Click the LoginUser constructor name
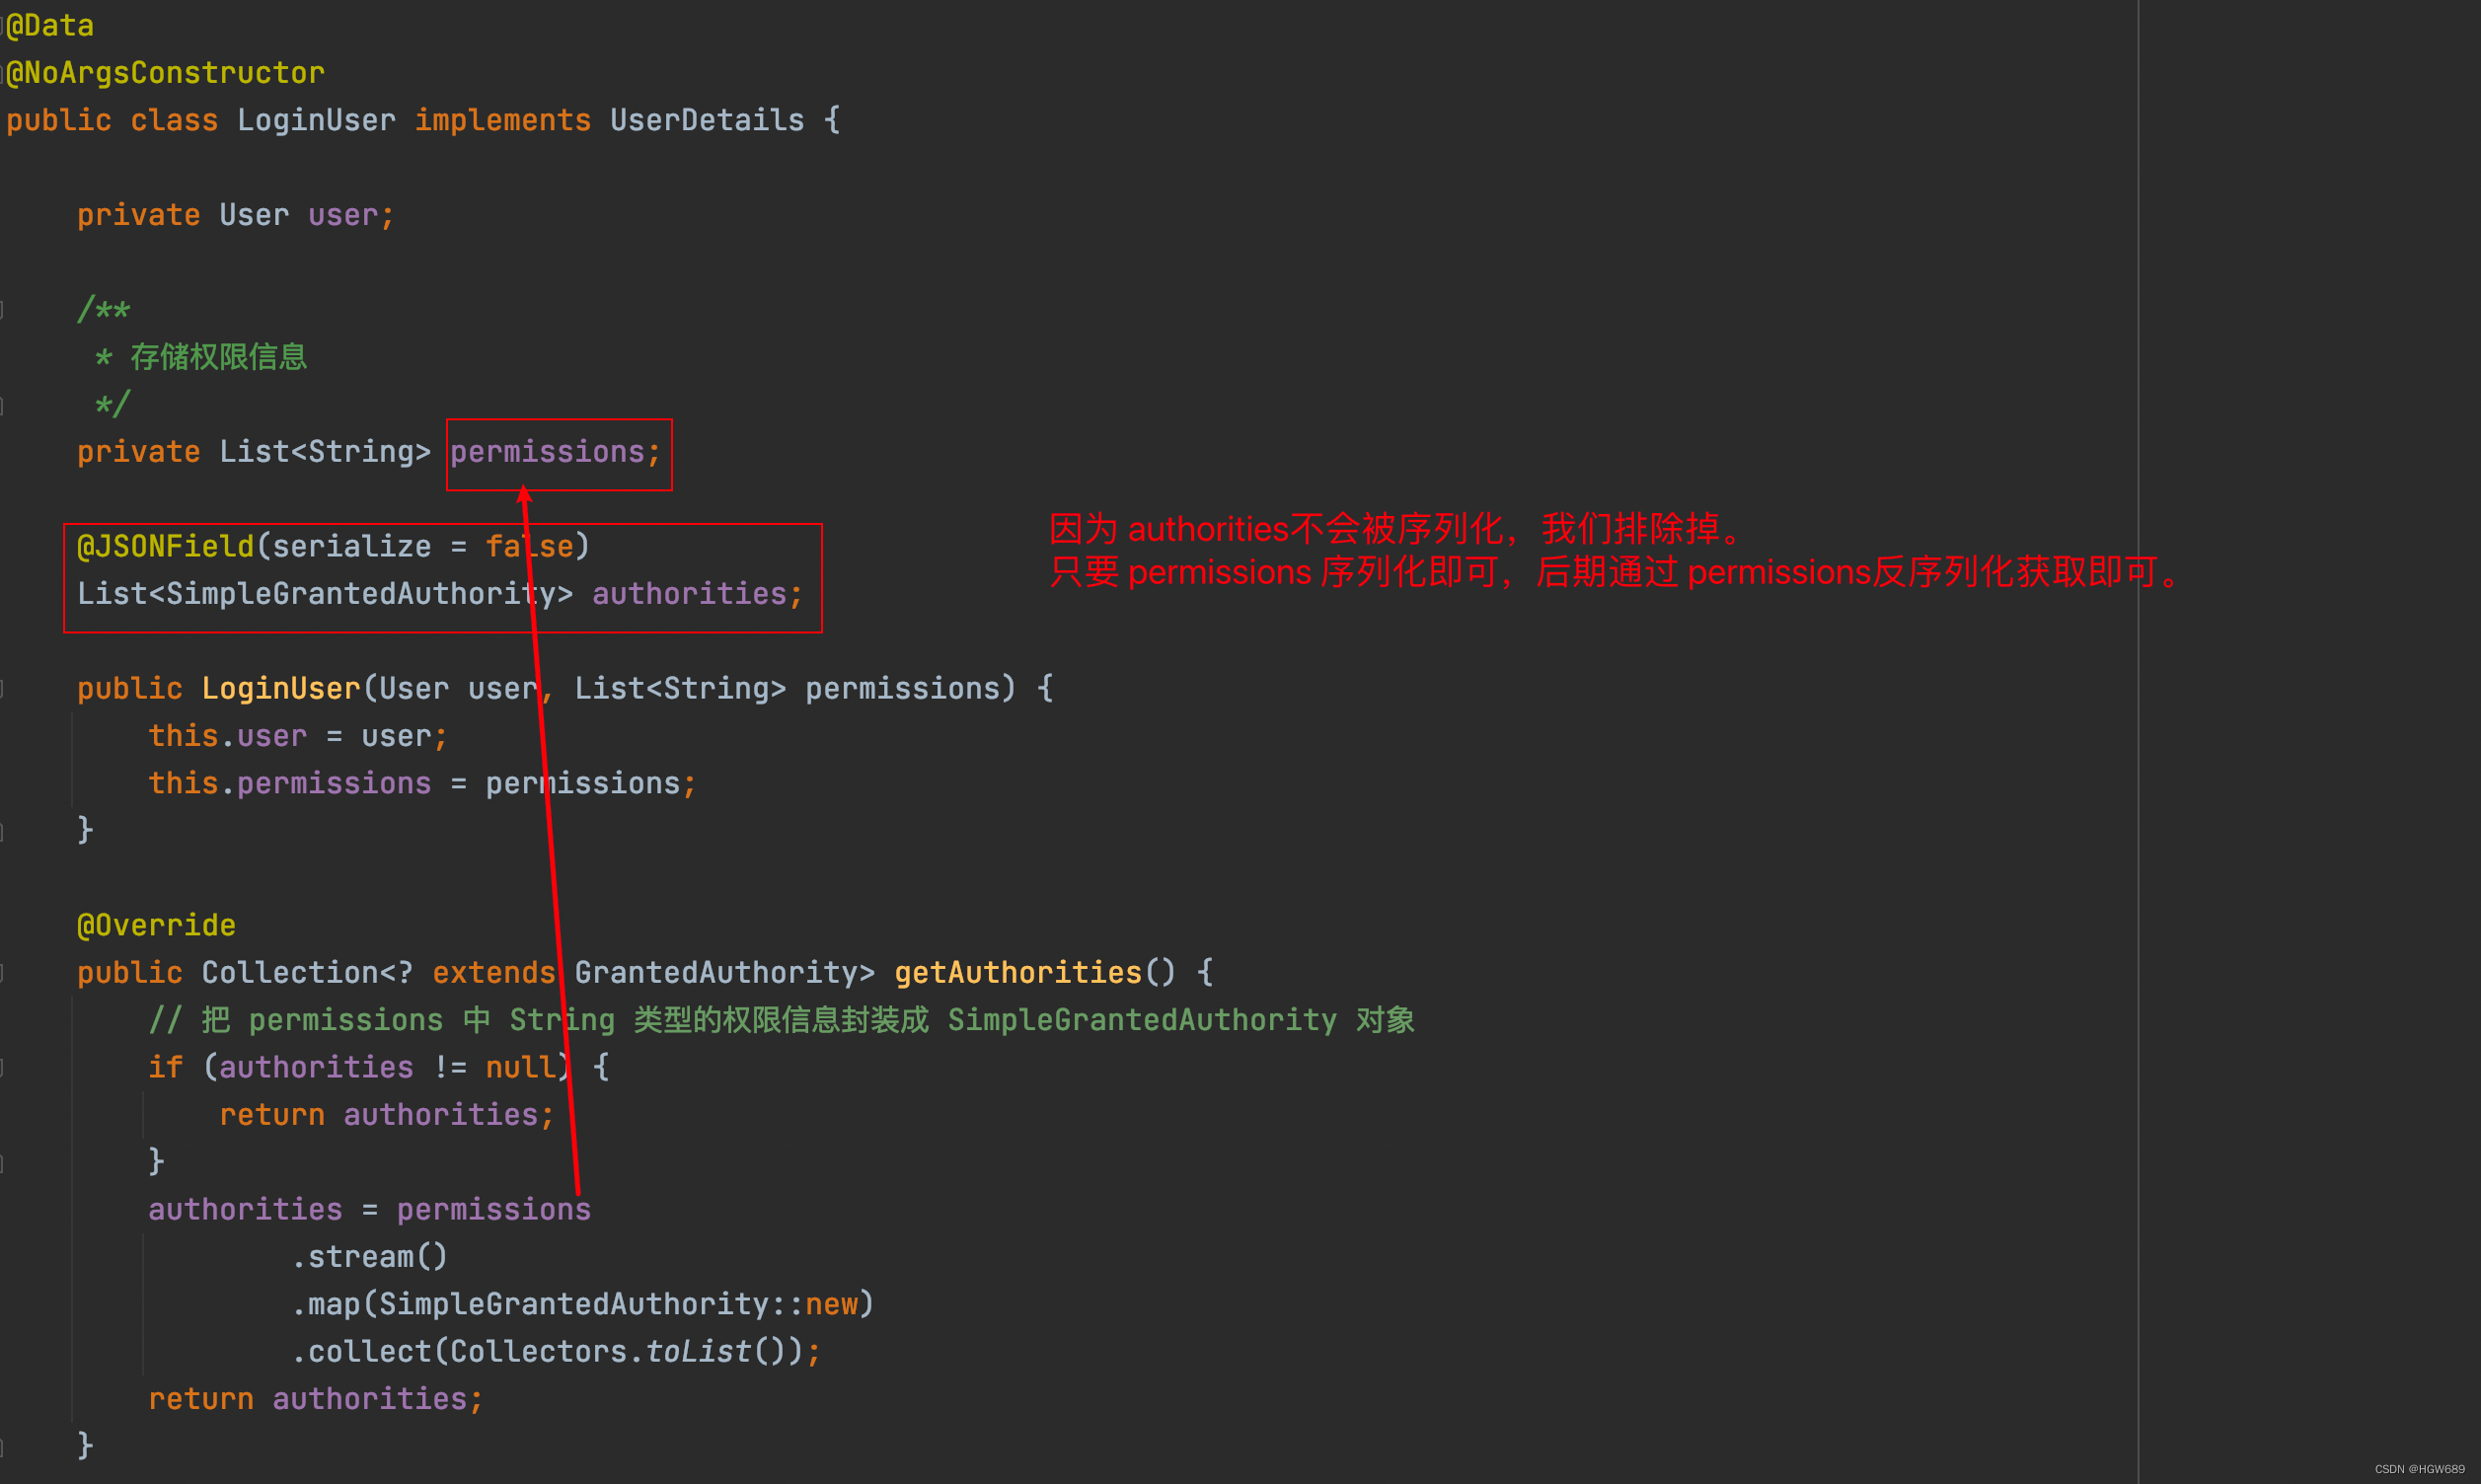The width and height of the screenshot is (2481, 1484). click(281, 688)
